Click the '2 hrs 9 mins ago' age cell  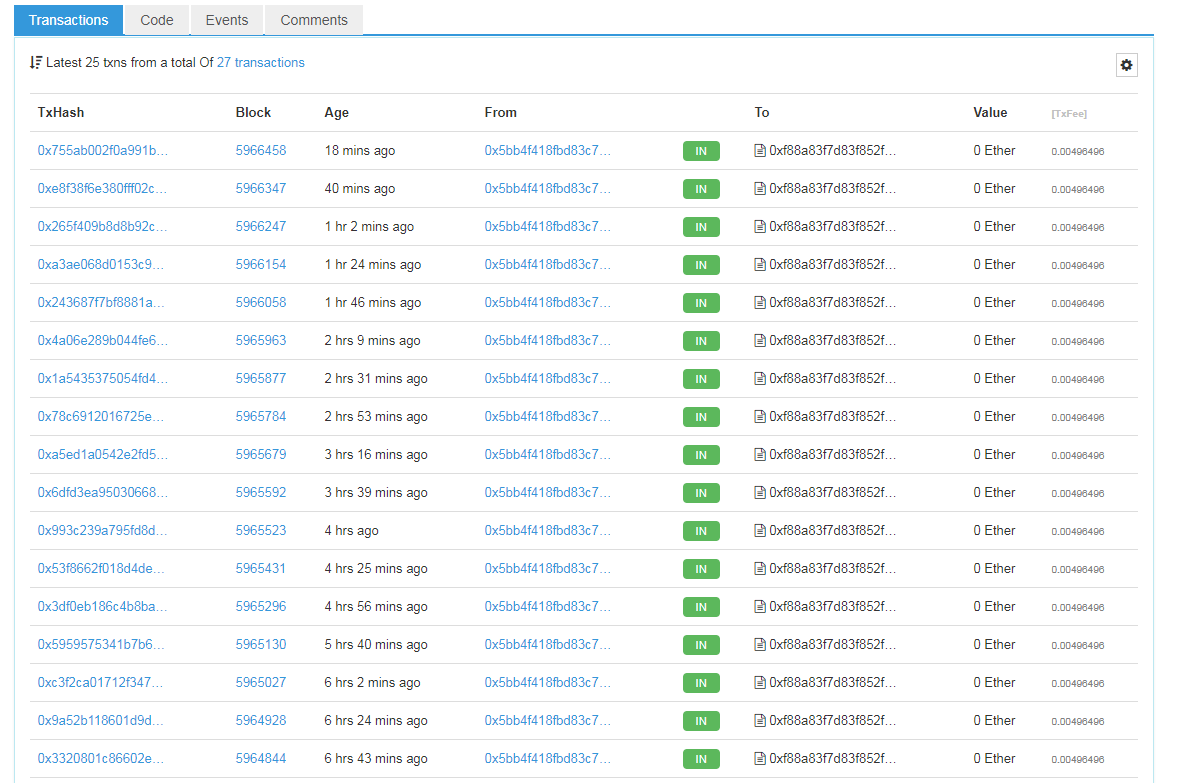click(372, 341)
